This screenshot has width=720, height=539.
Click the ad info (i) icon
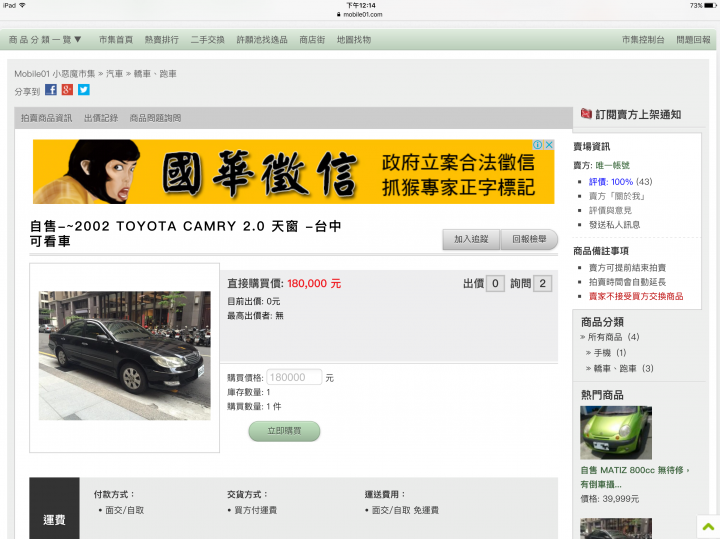click(537, 145)
